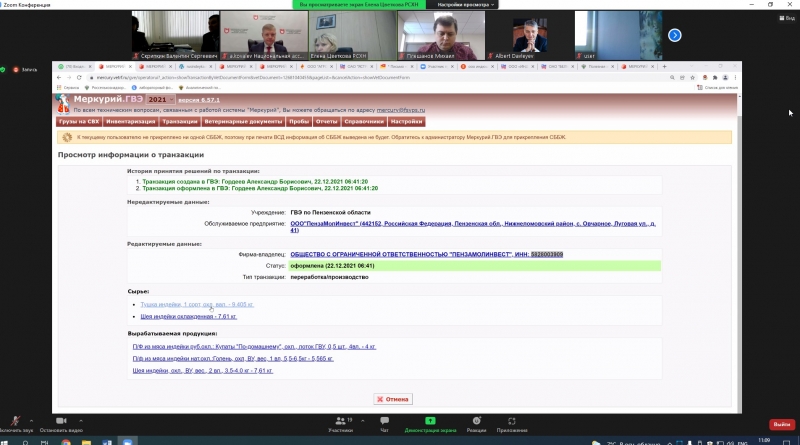Select Елена Цветкова РСХН video thumbnail
The image size is (800, 445).
pyautogui.click(x=353, y=35)
